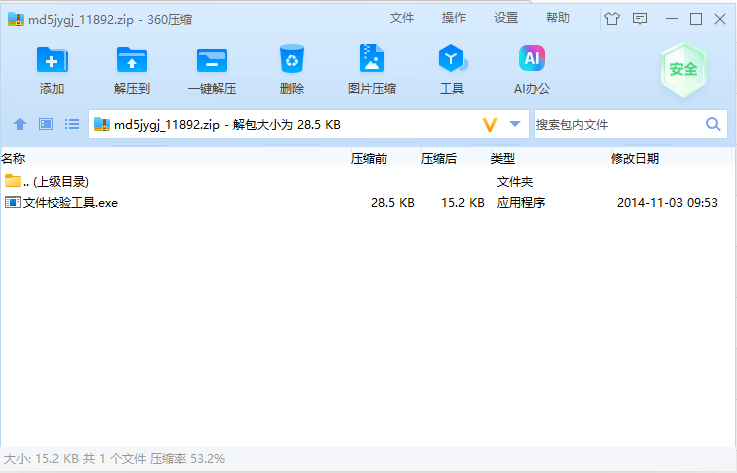Select the 文件校验工具.exe file name
The height and width of the screenshot is (473, 737).
pos(71,203)
